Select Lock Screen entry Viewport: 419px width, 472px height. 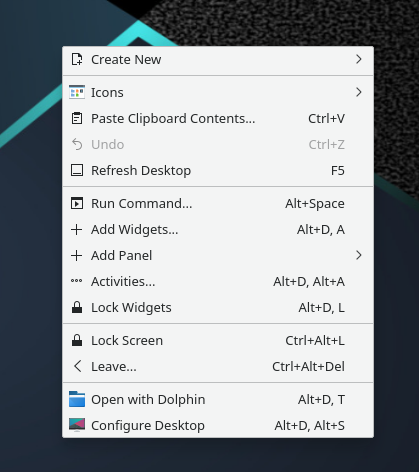pos(218,340)
